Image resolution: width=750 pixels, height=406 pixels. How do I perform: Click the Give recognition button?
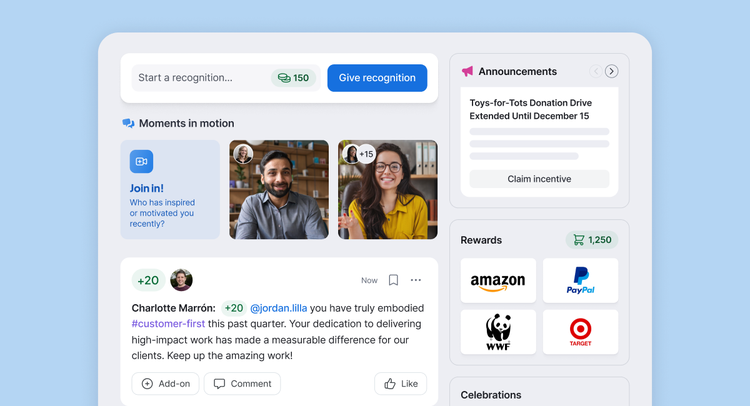377,78
